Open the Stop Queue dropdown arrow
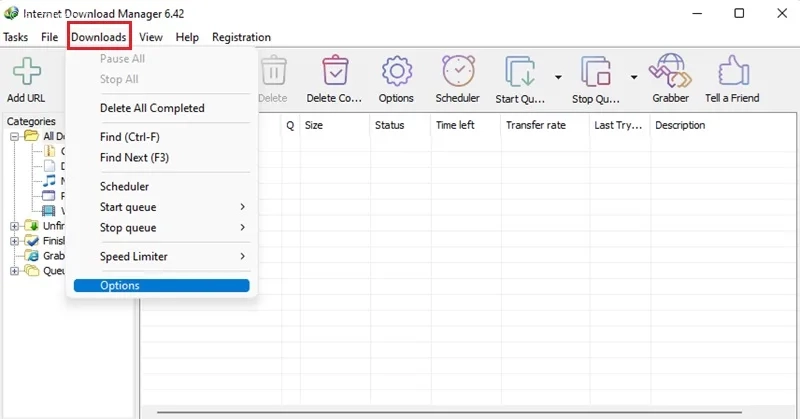The height and width of the screenshot is (419, 800). click(x=634, y=77)
